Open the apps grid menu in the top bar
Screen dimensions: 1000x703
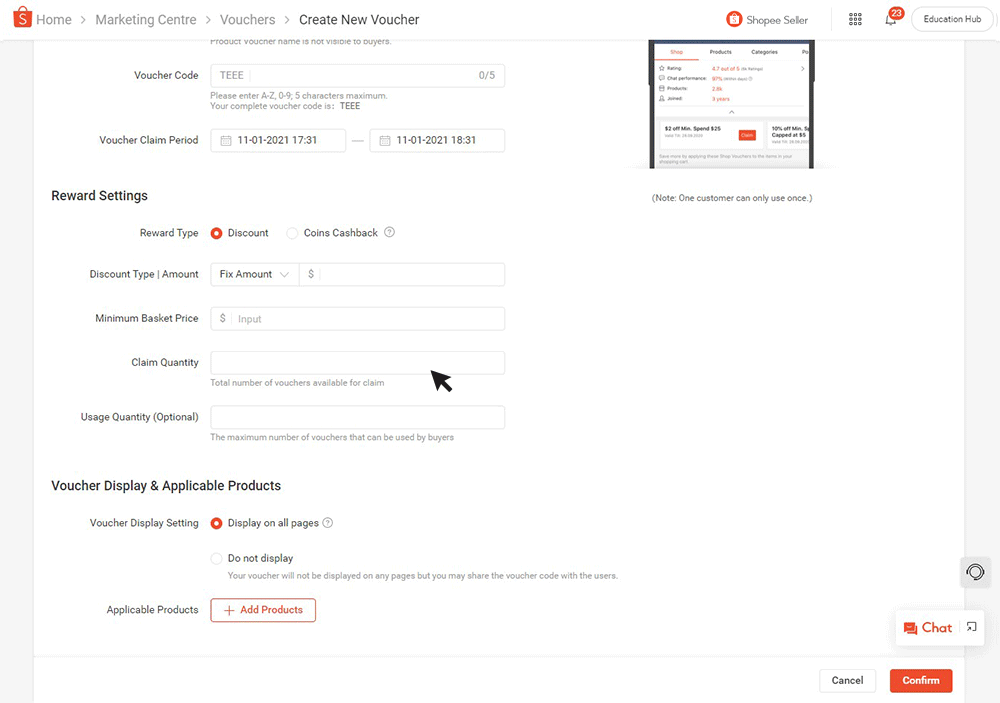tap(855, 19)
